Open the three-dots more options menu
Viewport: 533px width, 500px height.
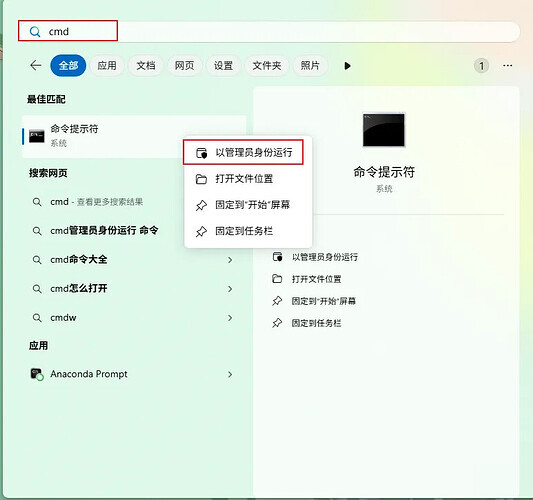(x=507, y=66)
